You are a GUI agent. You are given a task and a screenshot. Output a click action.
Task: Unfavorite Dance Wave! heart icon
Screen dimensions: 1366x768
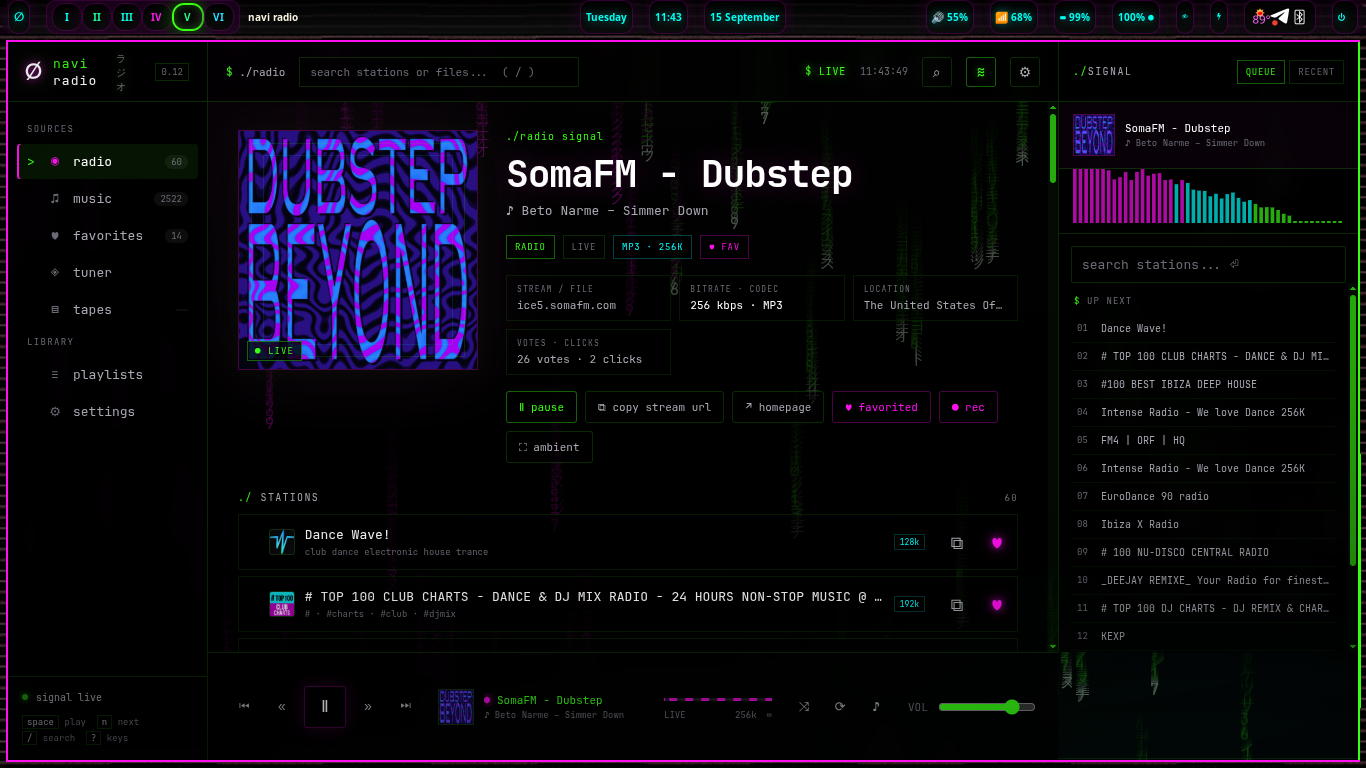point(997,543)
